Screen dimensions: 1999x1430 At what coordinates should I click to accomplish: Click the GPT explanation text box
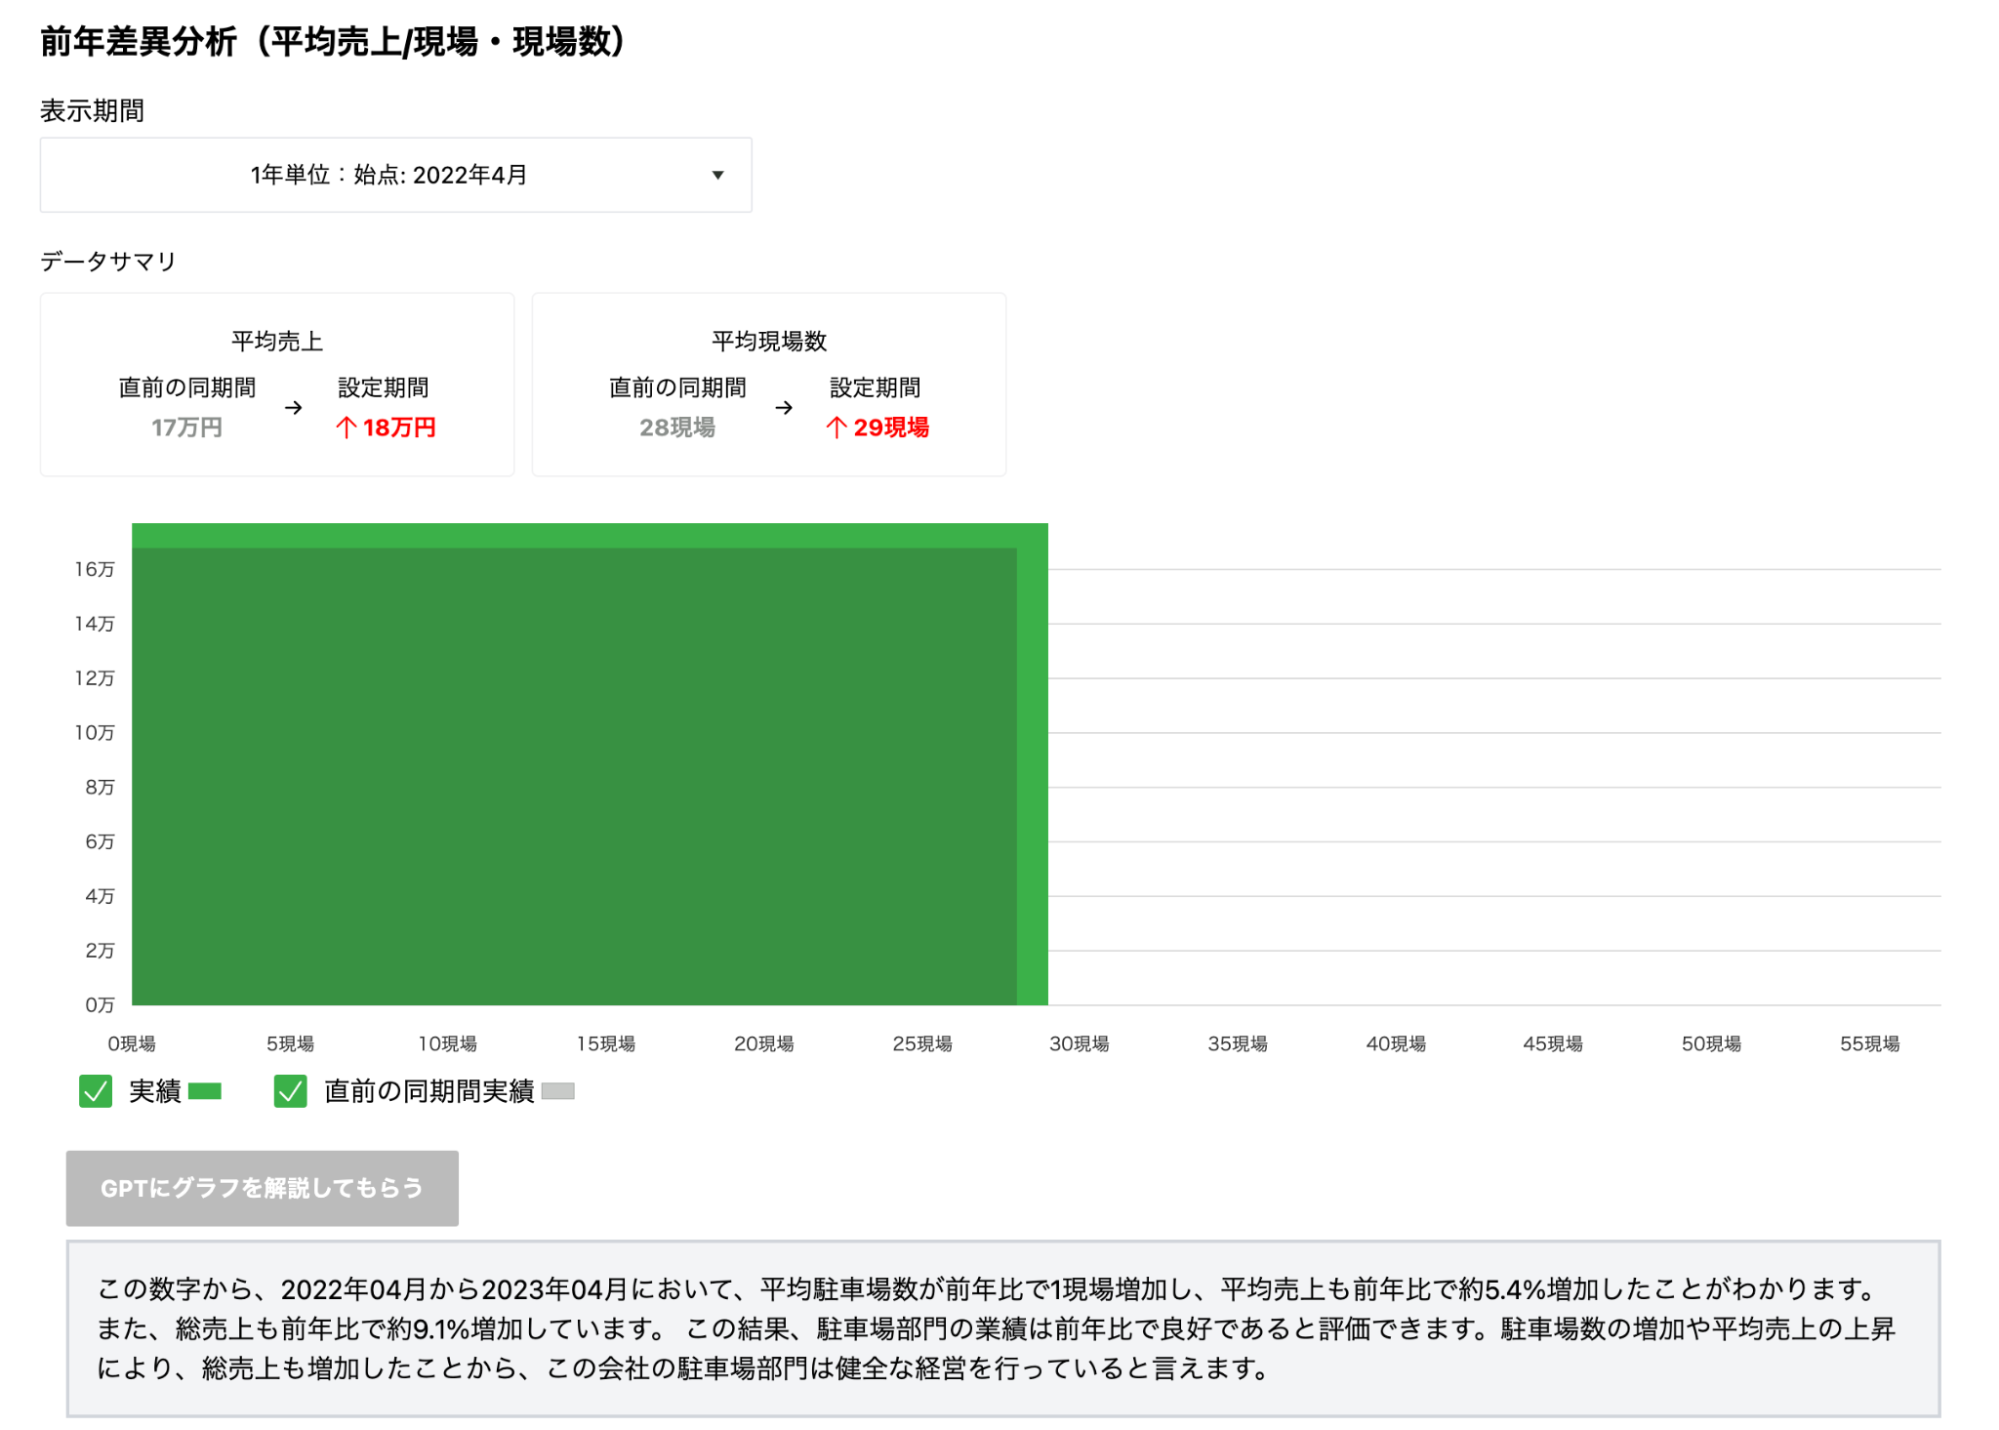click(1002, 1328)
